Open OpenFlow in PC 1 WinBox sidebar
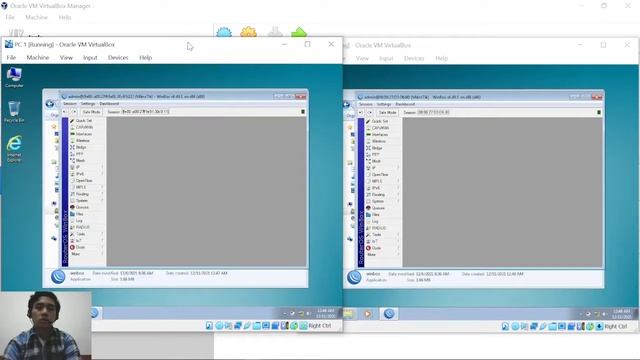Viewport: 640px width, 360px height. point(84,180)
